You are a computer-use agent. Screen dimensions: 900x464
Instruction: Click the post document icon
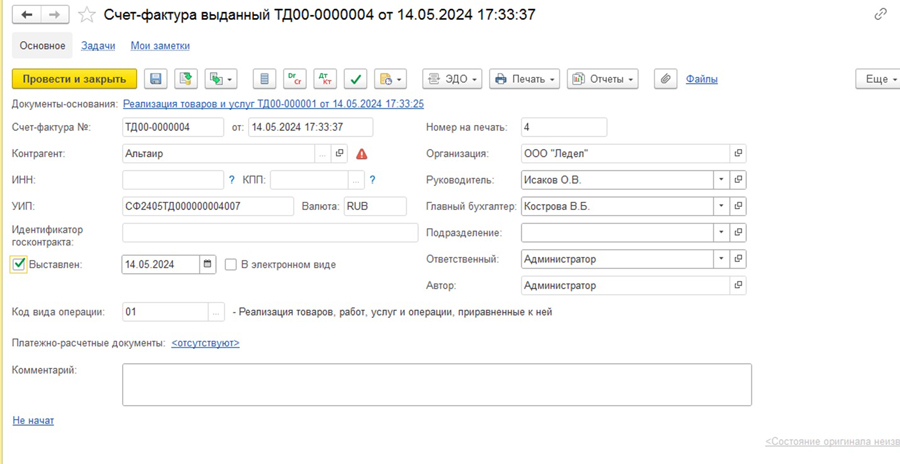185,79
